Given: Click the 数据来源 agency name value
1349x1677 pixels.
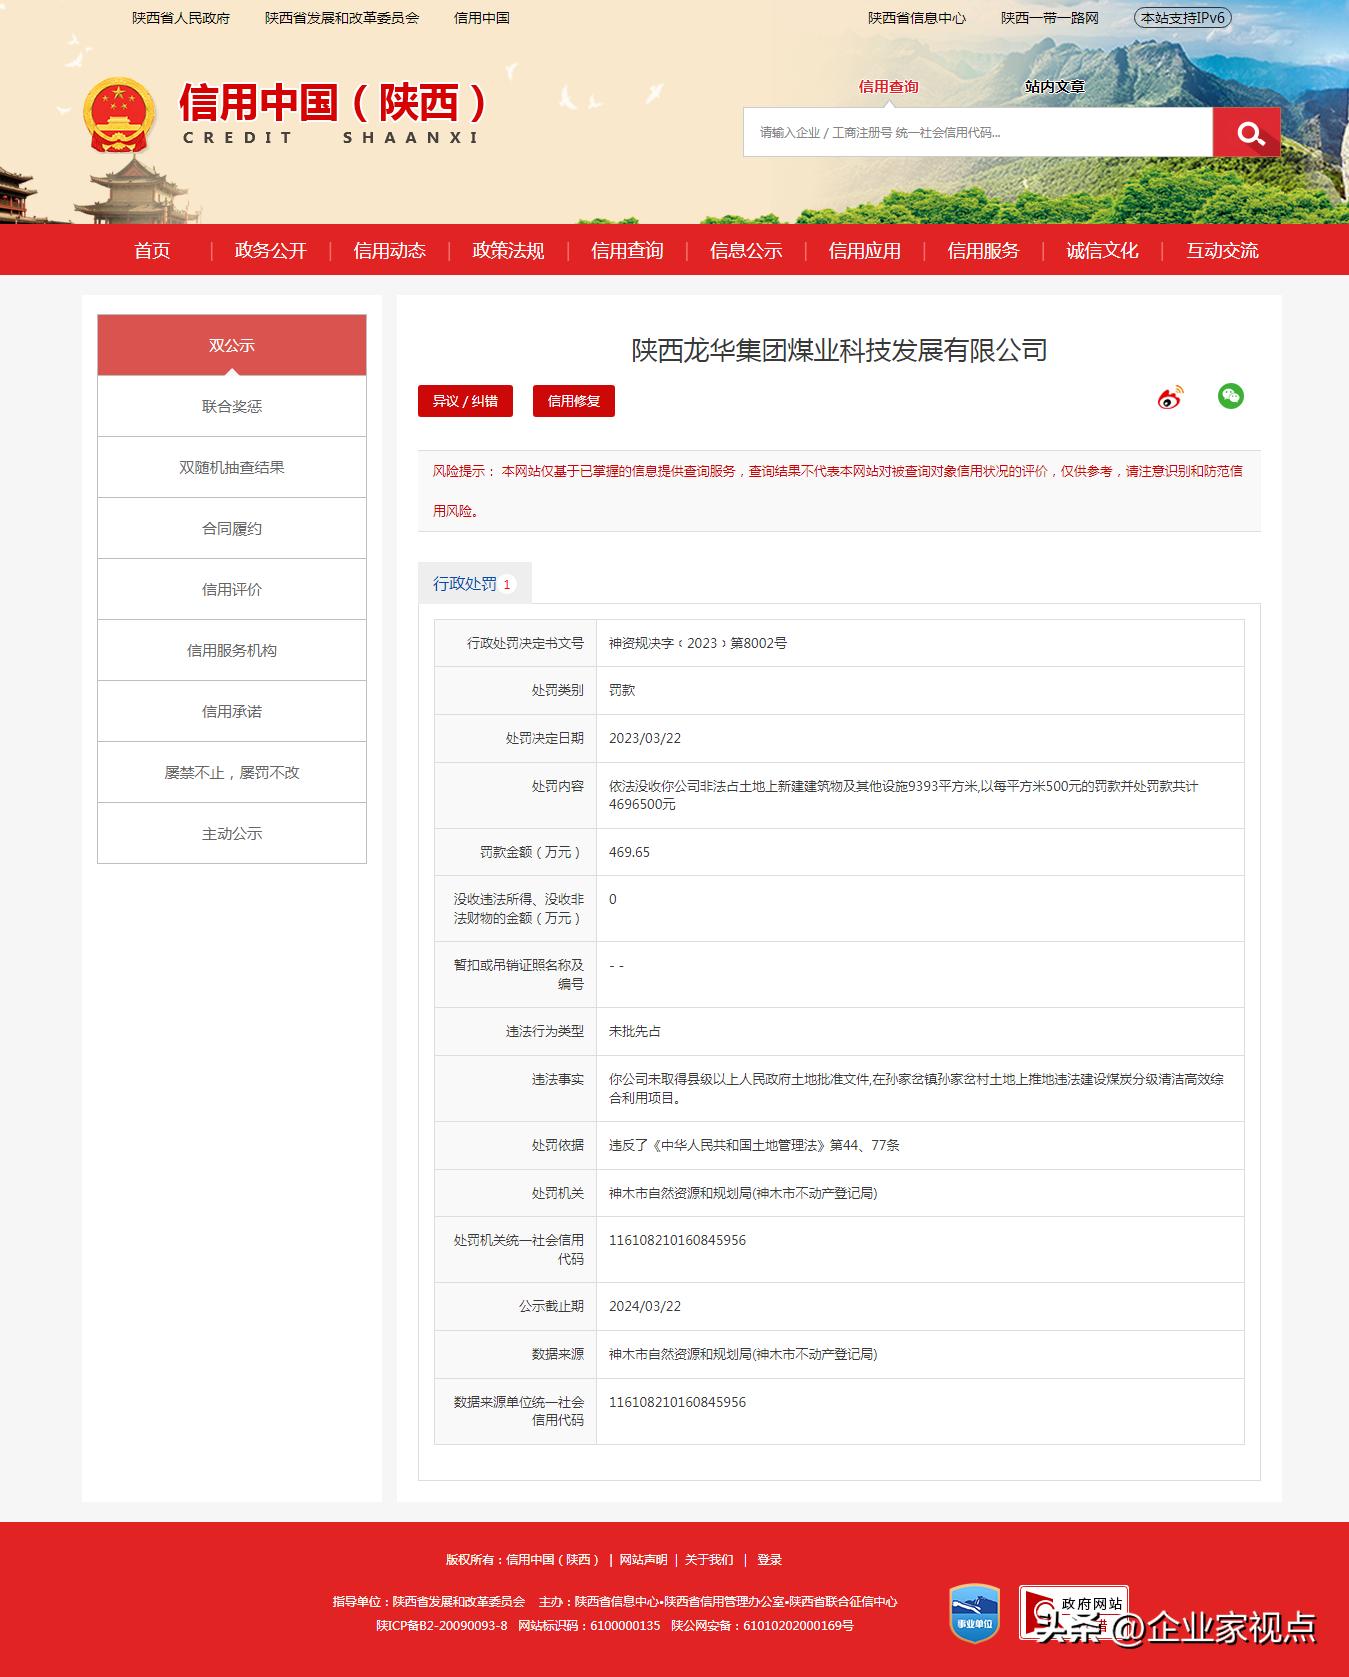Looking at the screenshot, I should [743, 1354].
